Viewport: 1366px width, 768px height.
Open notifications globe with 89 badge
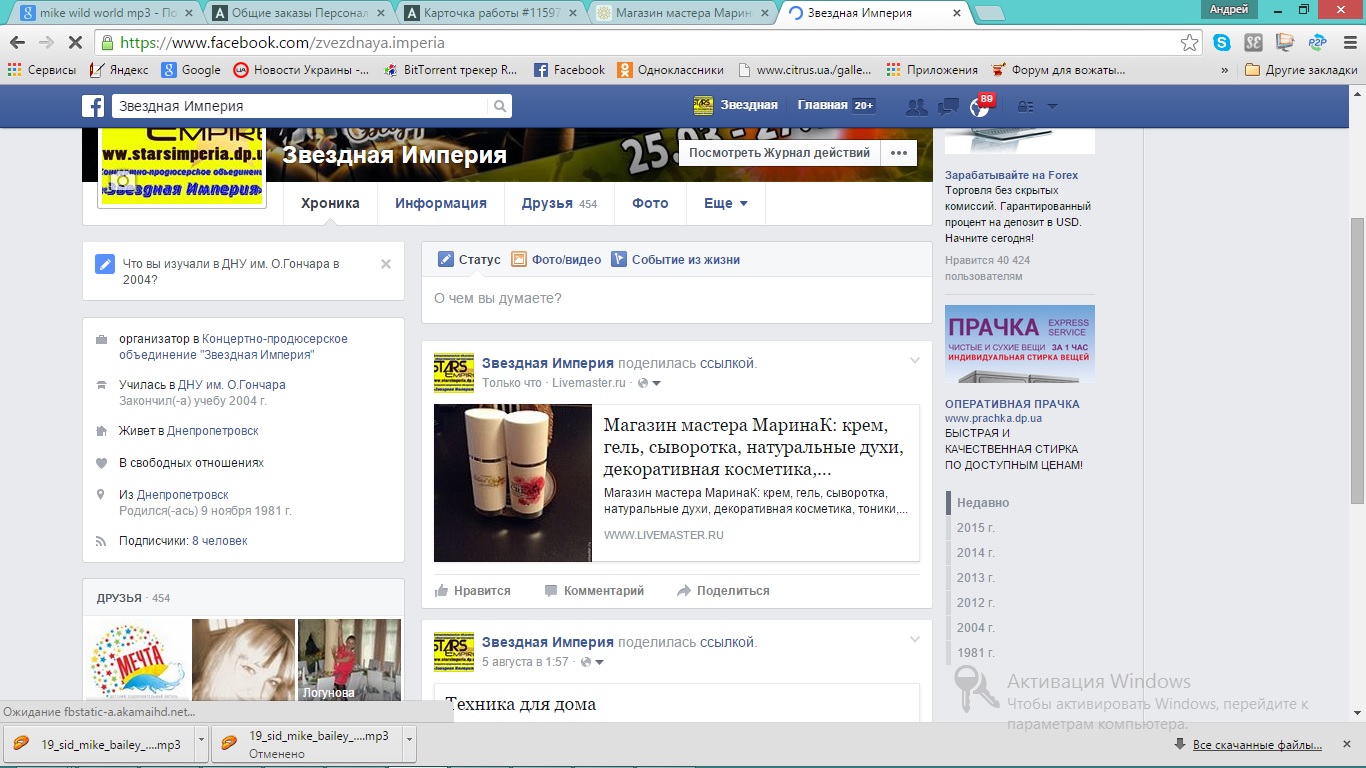point(979,107)
